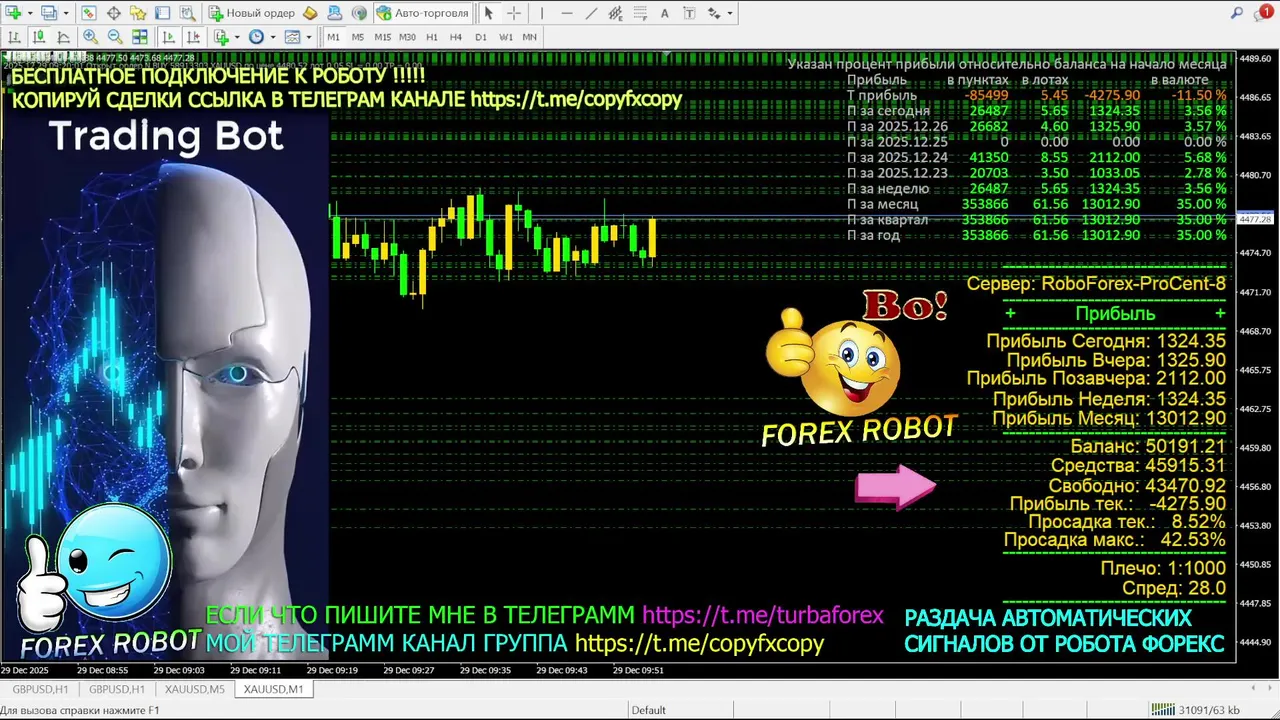Show the Terminal panel icon
1280x720 pixels.
(163, 13)
